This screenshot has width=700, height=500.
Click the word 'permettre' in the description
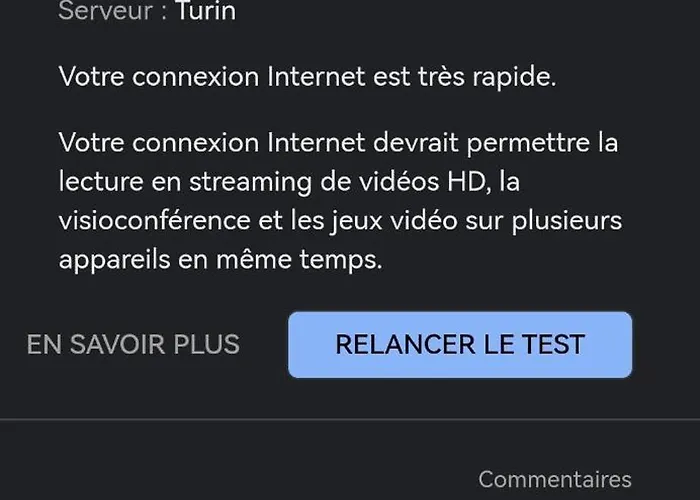click(x=528, y=143)
